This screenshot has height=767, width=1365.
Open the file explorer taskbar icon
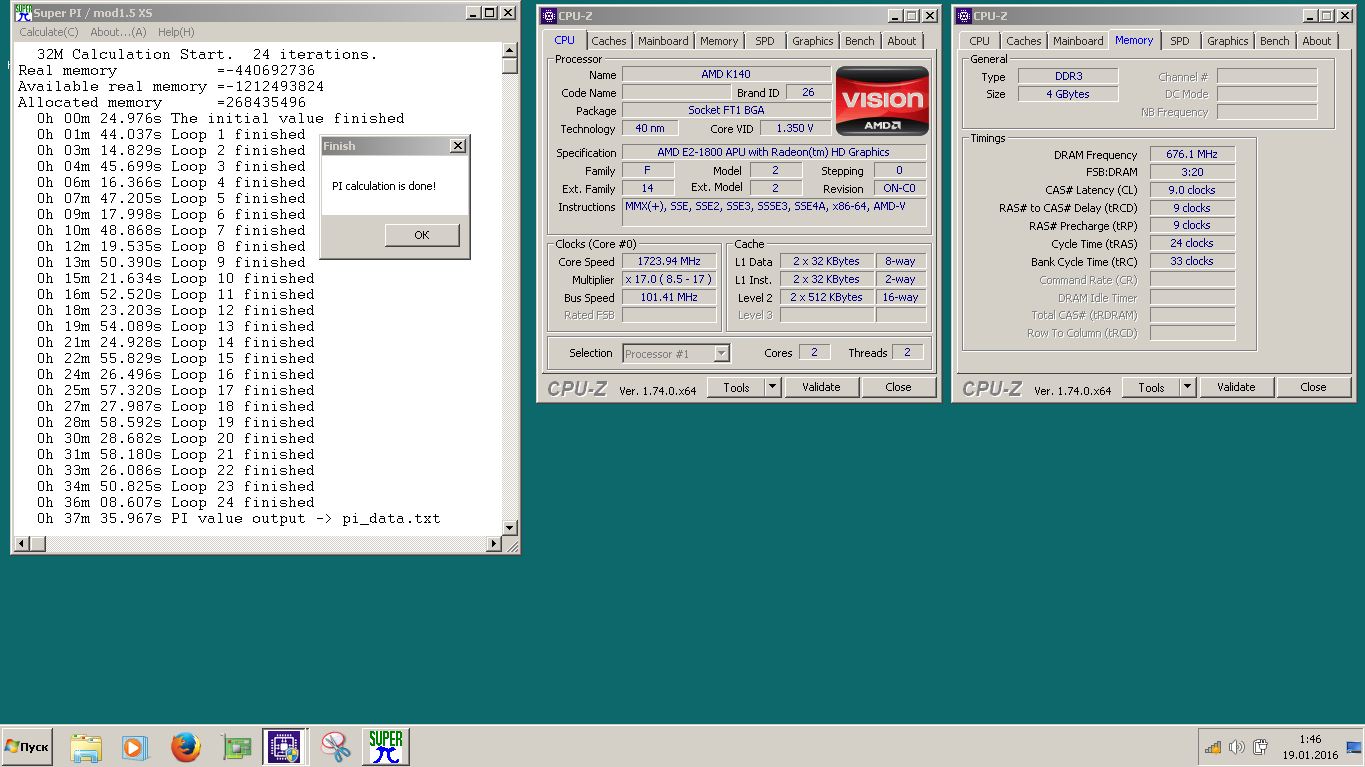pyautogui.click(x=86, y=747)
